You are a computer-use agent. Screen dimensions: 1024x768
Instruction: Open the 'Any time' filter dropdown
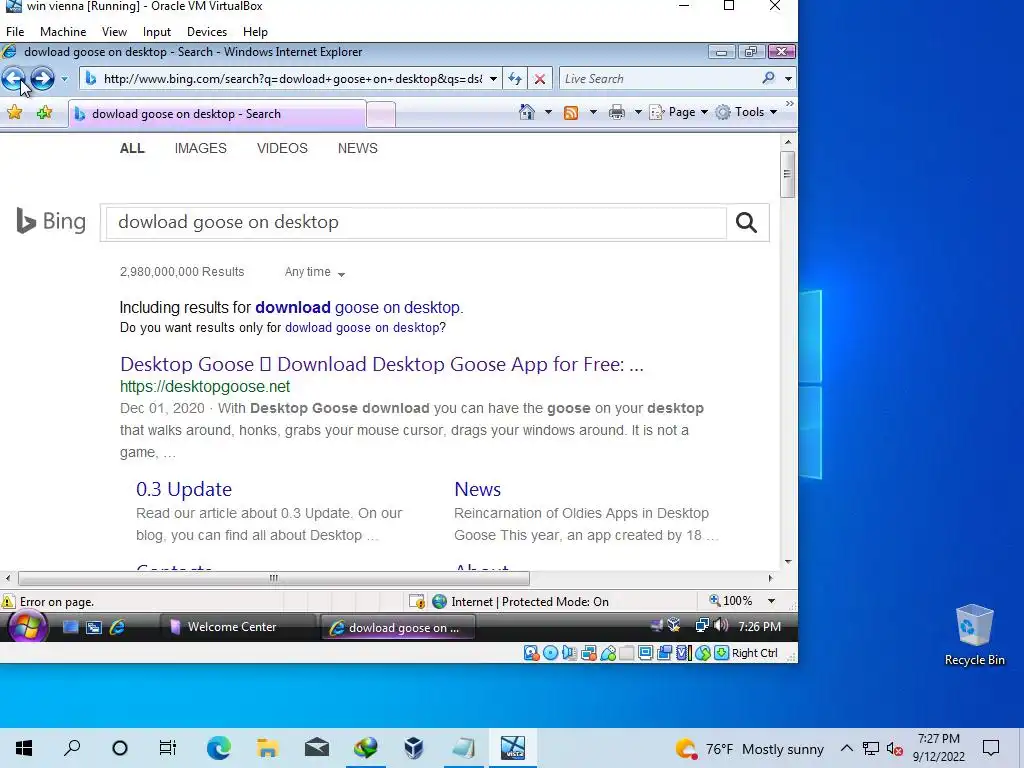pos(315,272)
